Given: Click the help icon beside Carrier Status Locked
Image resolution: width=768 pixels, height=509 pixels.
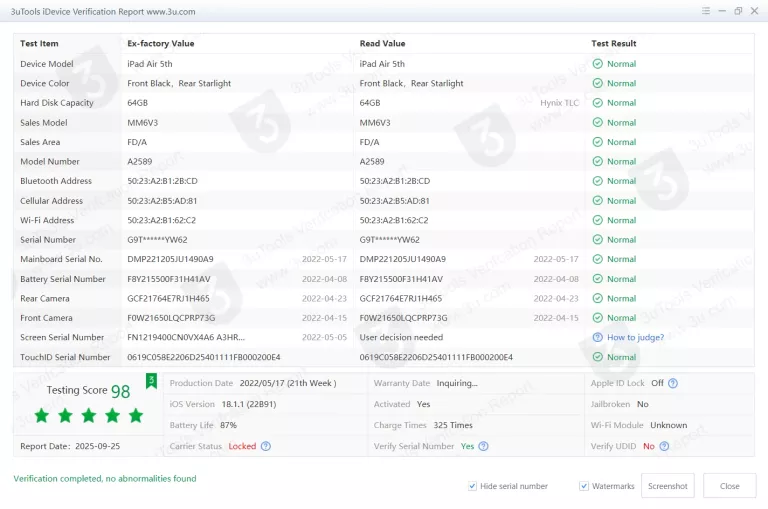Looking at the screenshot, I should (x=265, y=446).
